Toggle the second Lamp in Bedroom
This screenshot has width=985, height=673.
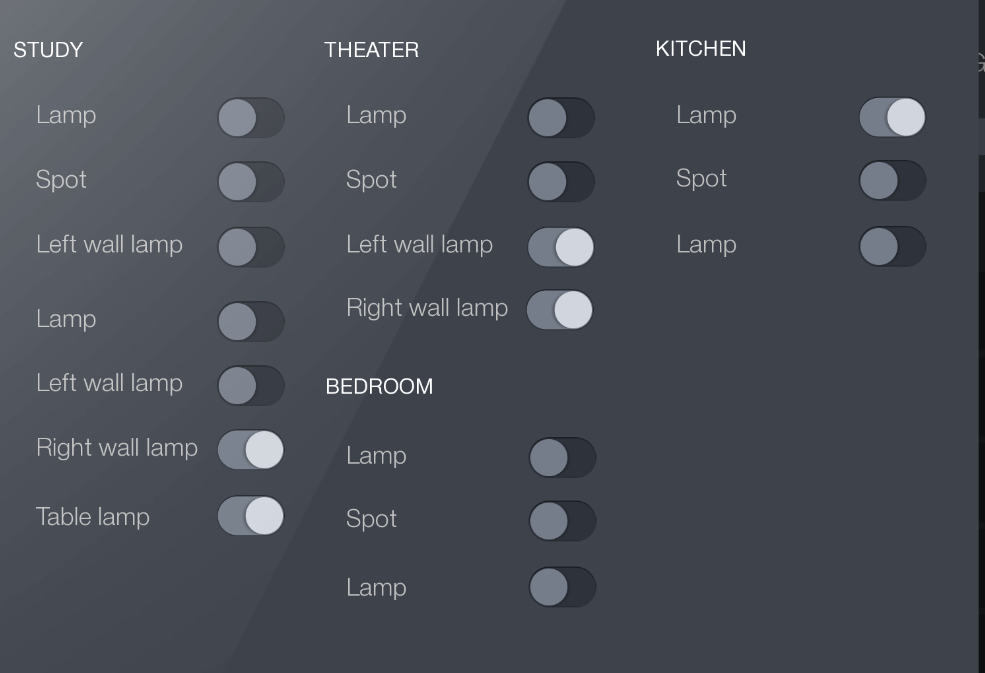[561, 589]
